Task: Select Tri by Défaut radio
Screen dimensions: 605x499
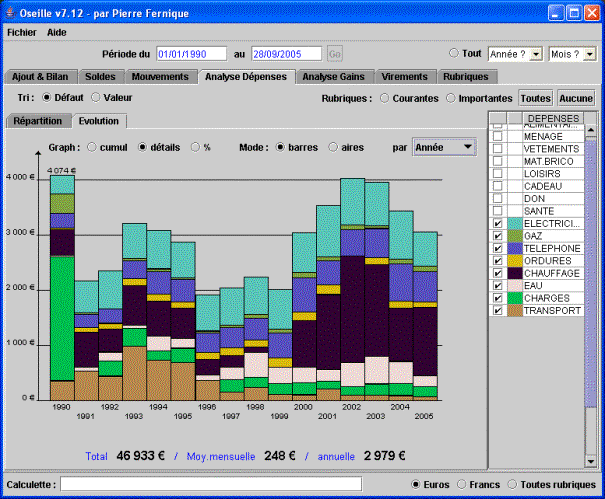Action: 46,98
